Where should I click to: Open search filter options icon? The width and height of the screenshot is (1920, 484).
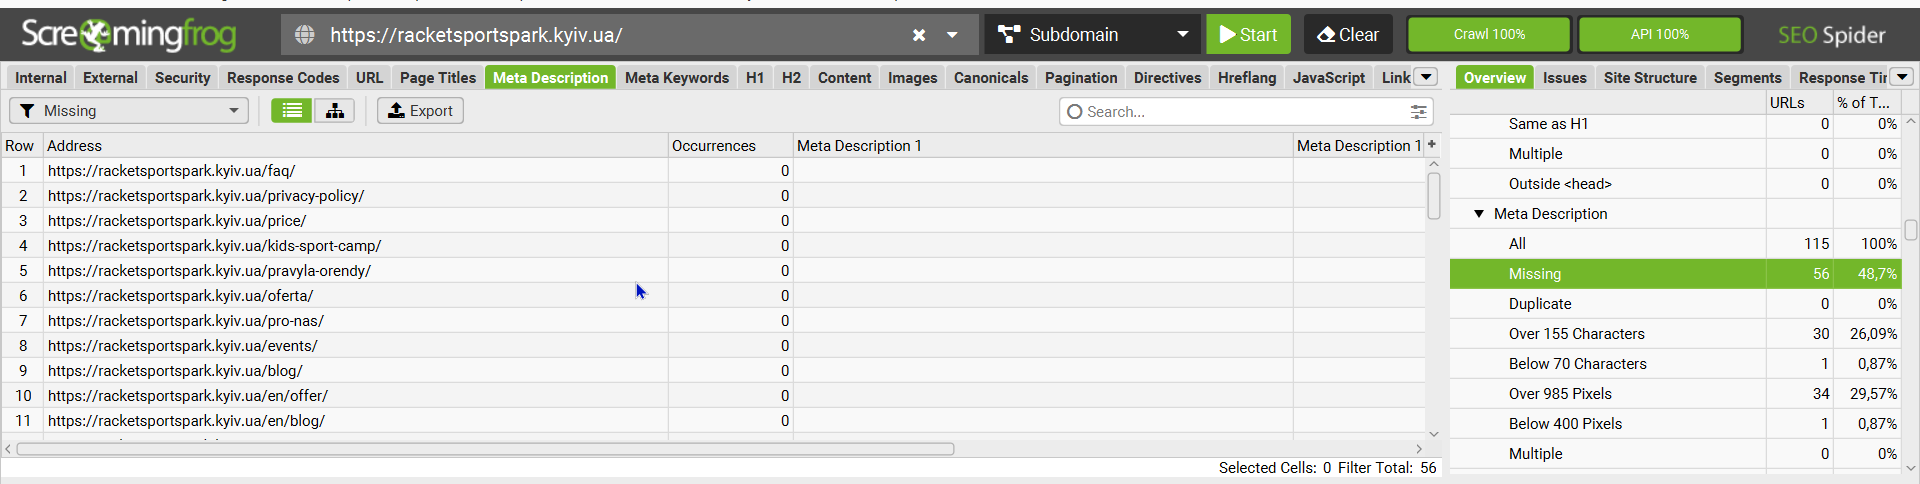[x=1418, y=112]
